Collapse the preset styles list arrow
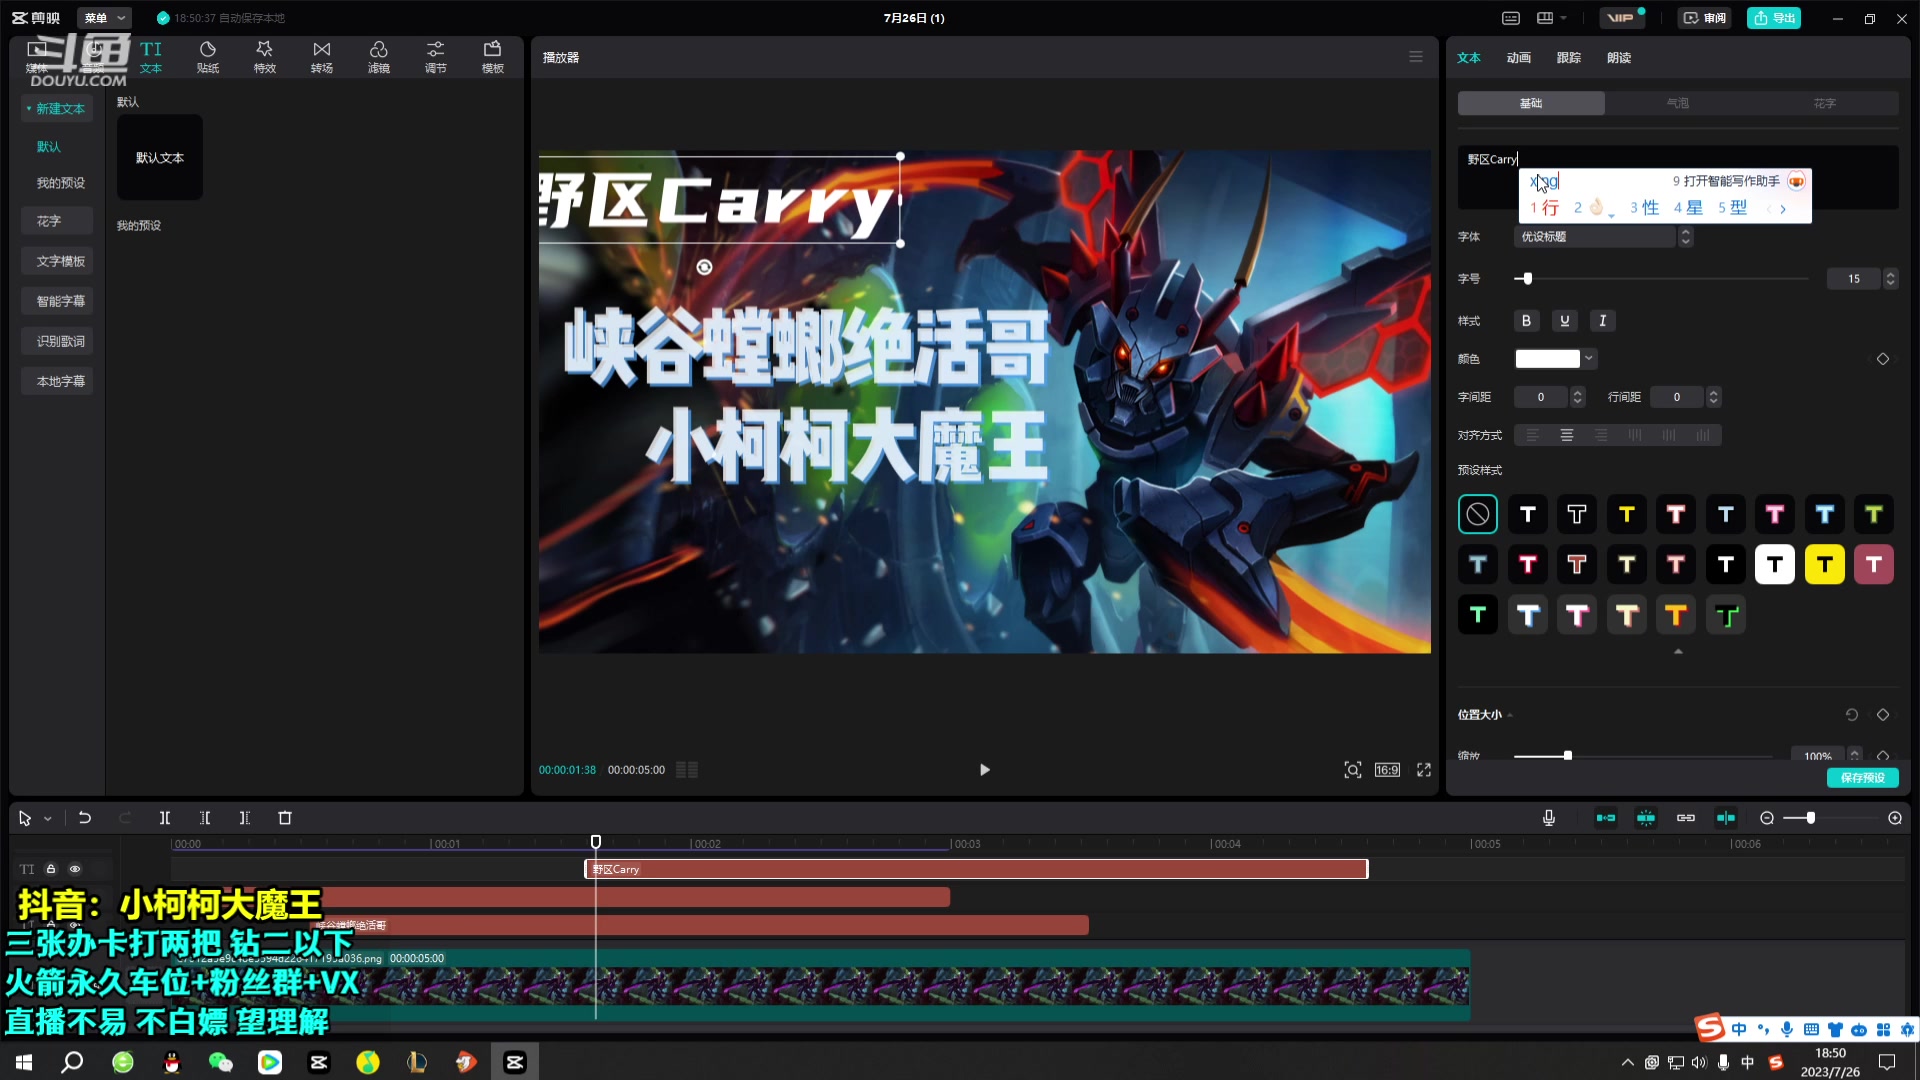Viewport: 1920px width, 1080px height. 1678,652
